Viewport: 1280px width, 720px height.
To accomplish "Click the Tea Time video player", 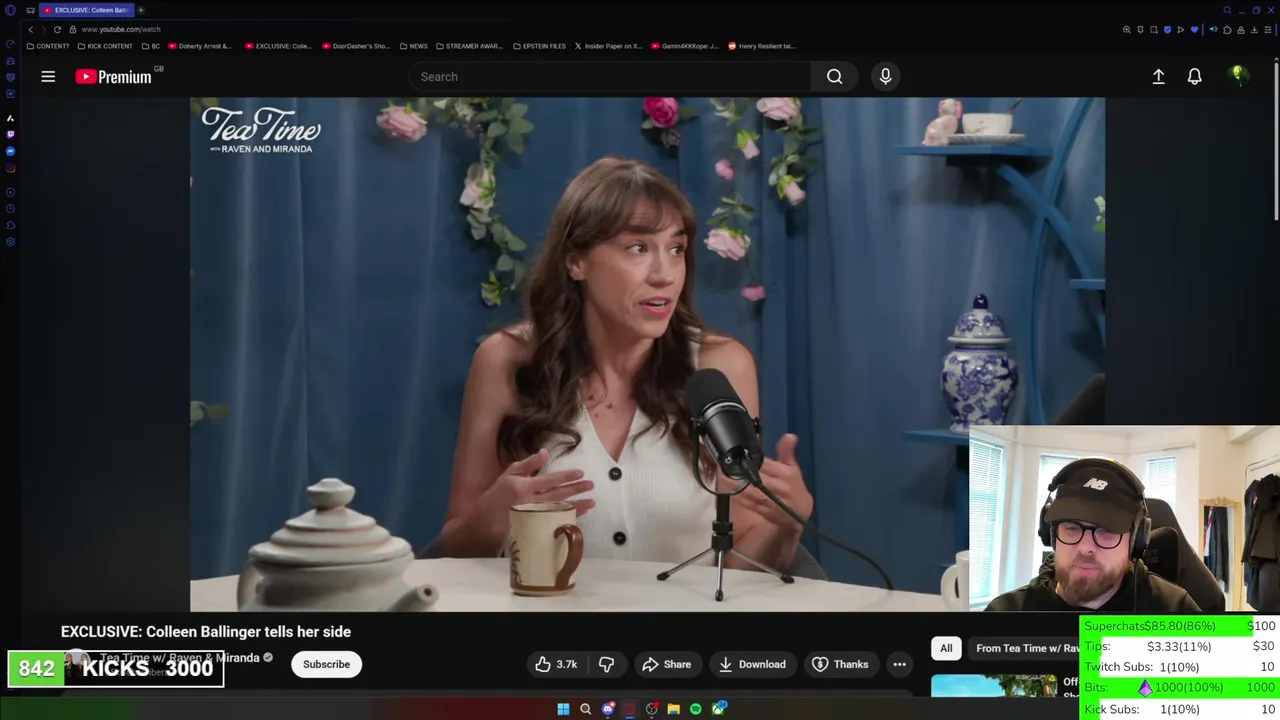I will [x=647, y=354].
